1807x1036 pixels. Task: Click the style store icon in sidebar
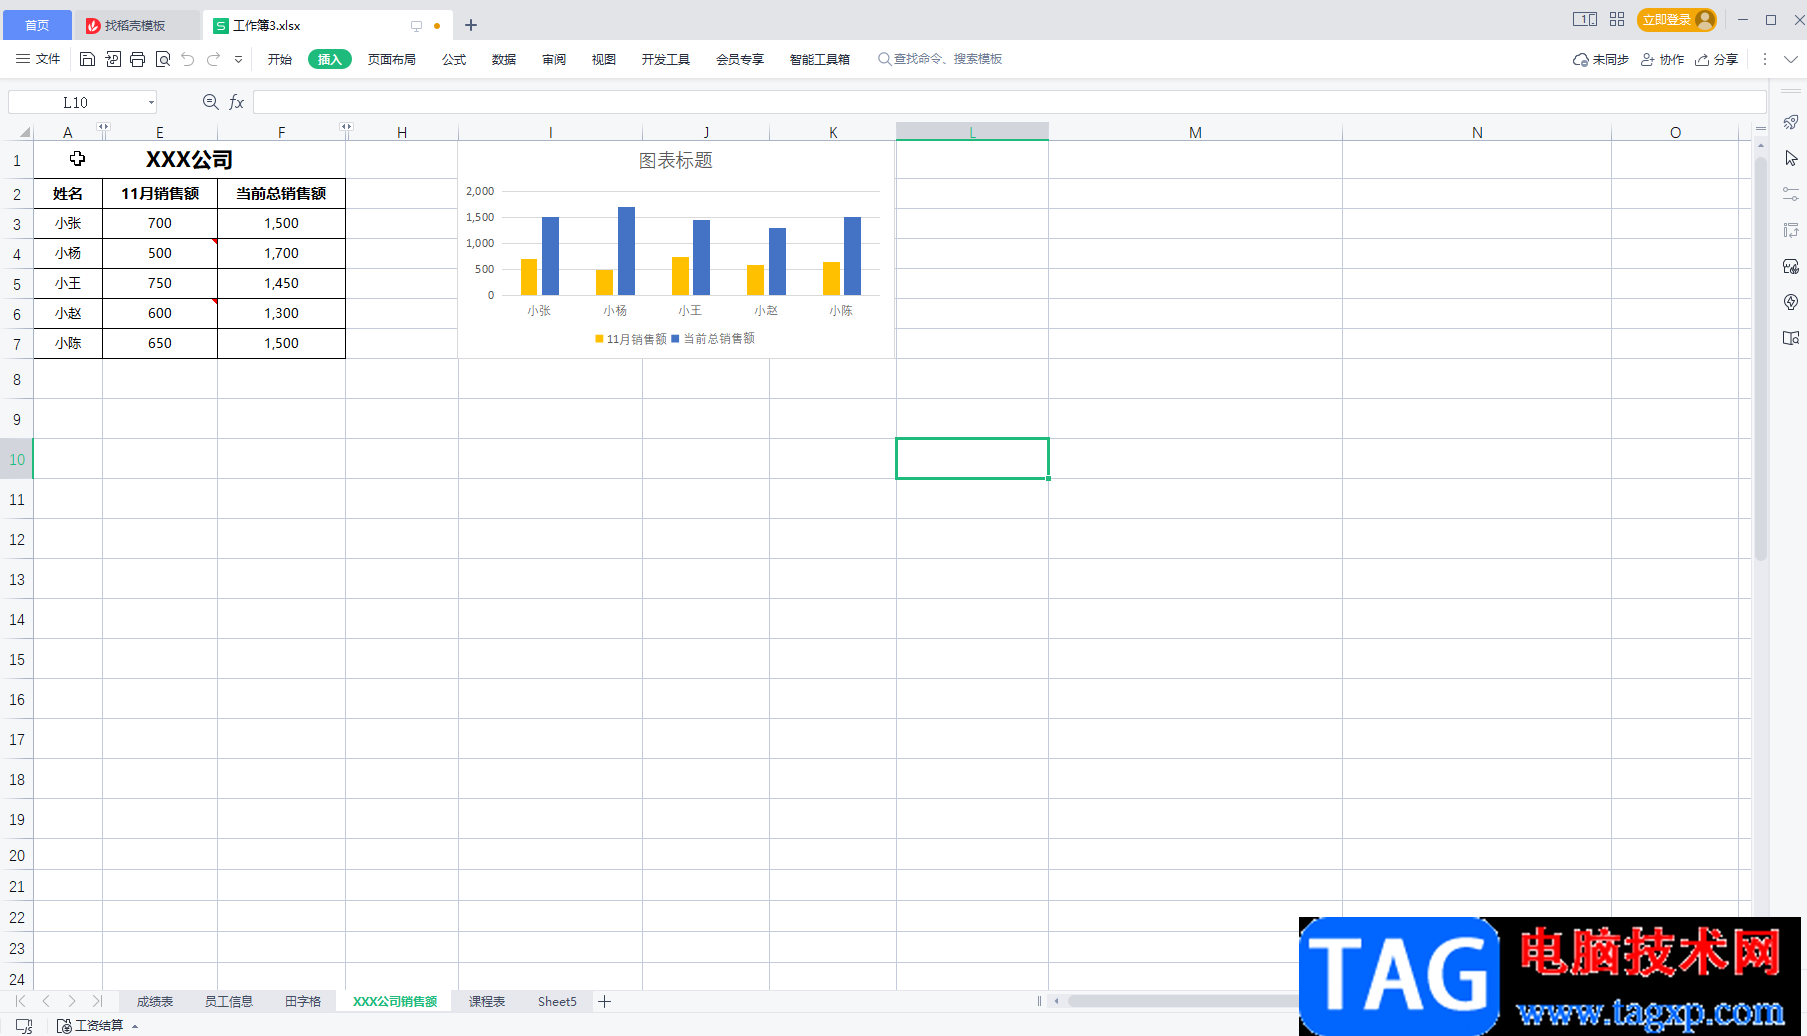tap(1791, 266)
